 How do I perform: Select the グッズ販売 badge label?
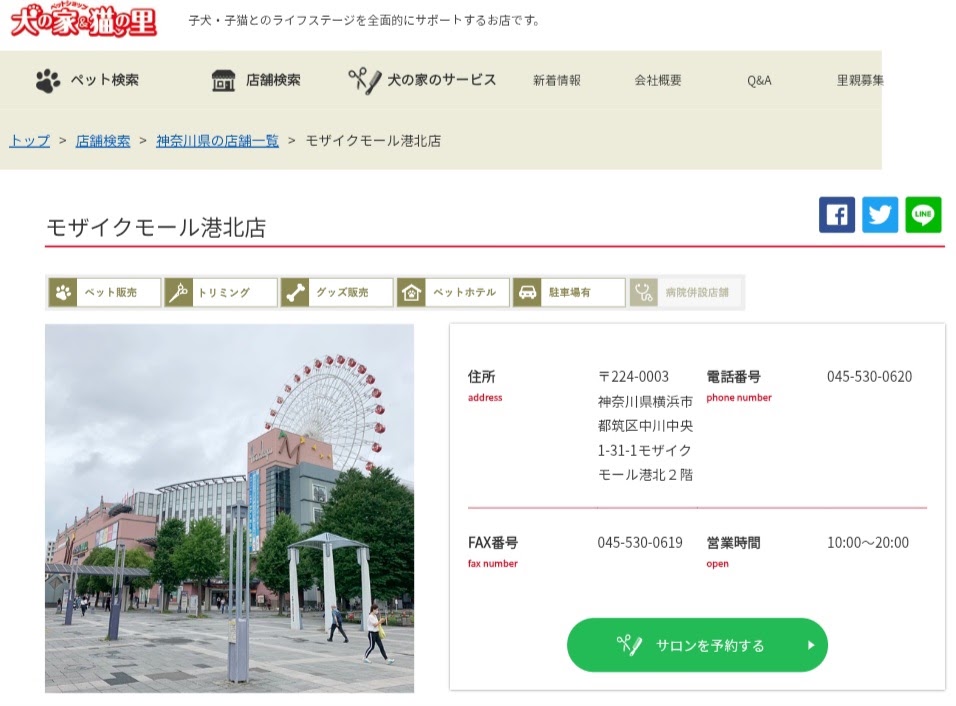point(342,293)
